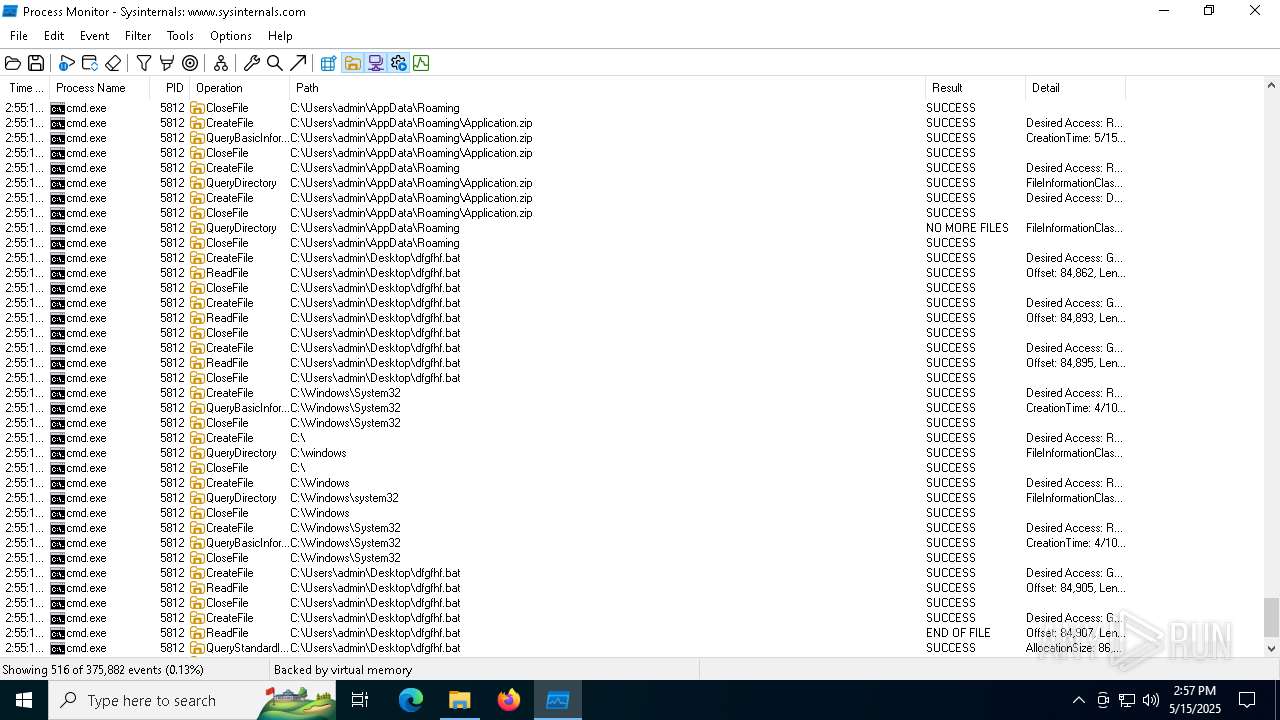Screen dimensions: 1280x720
Task: Select the 'Offset: 84,862' detail cell
Action: (x=1075, y=273)
